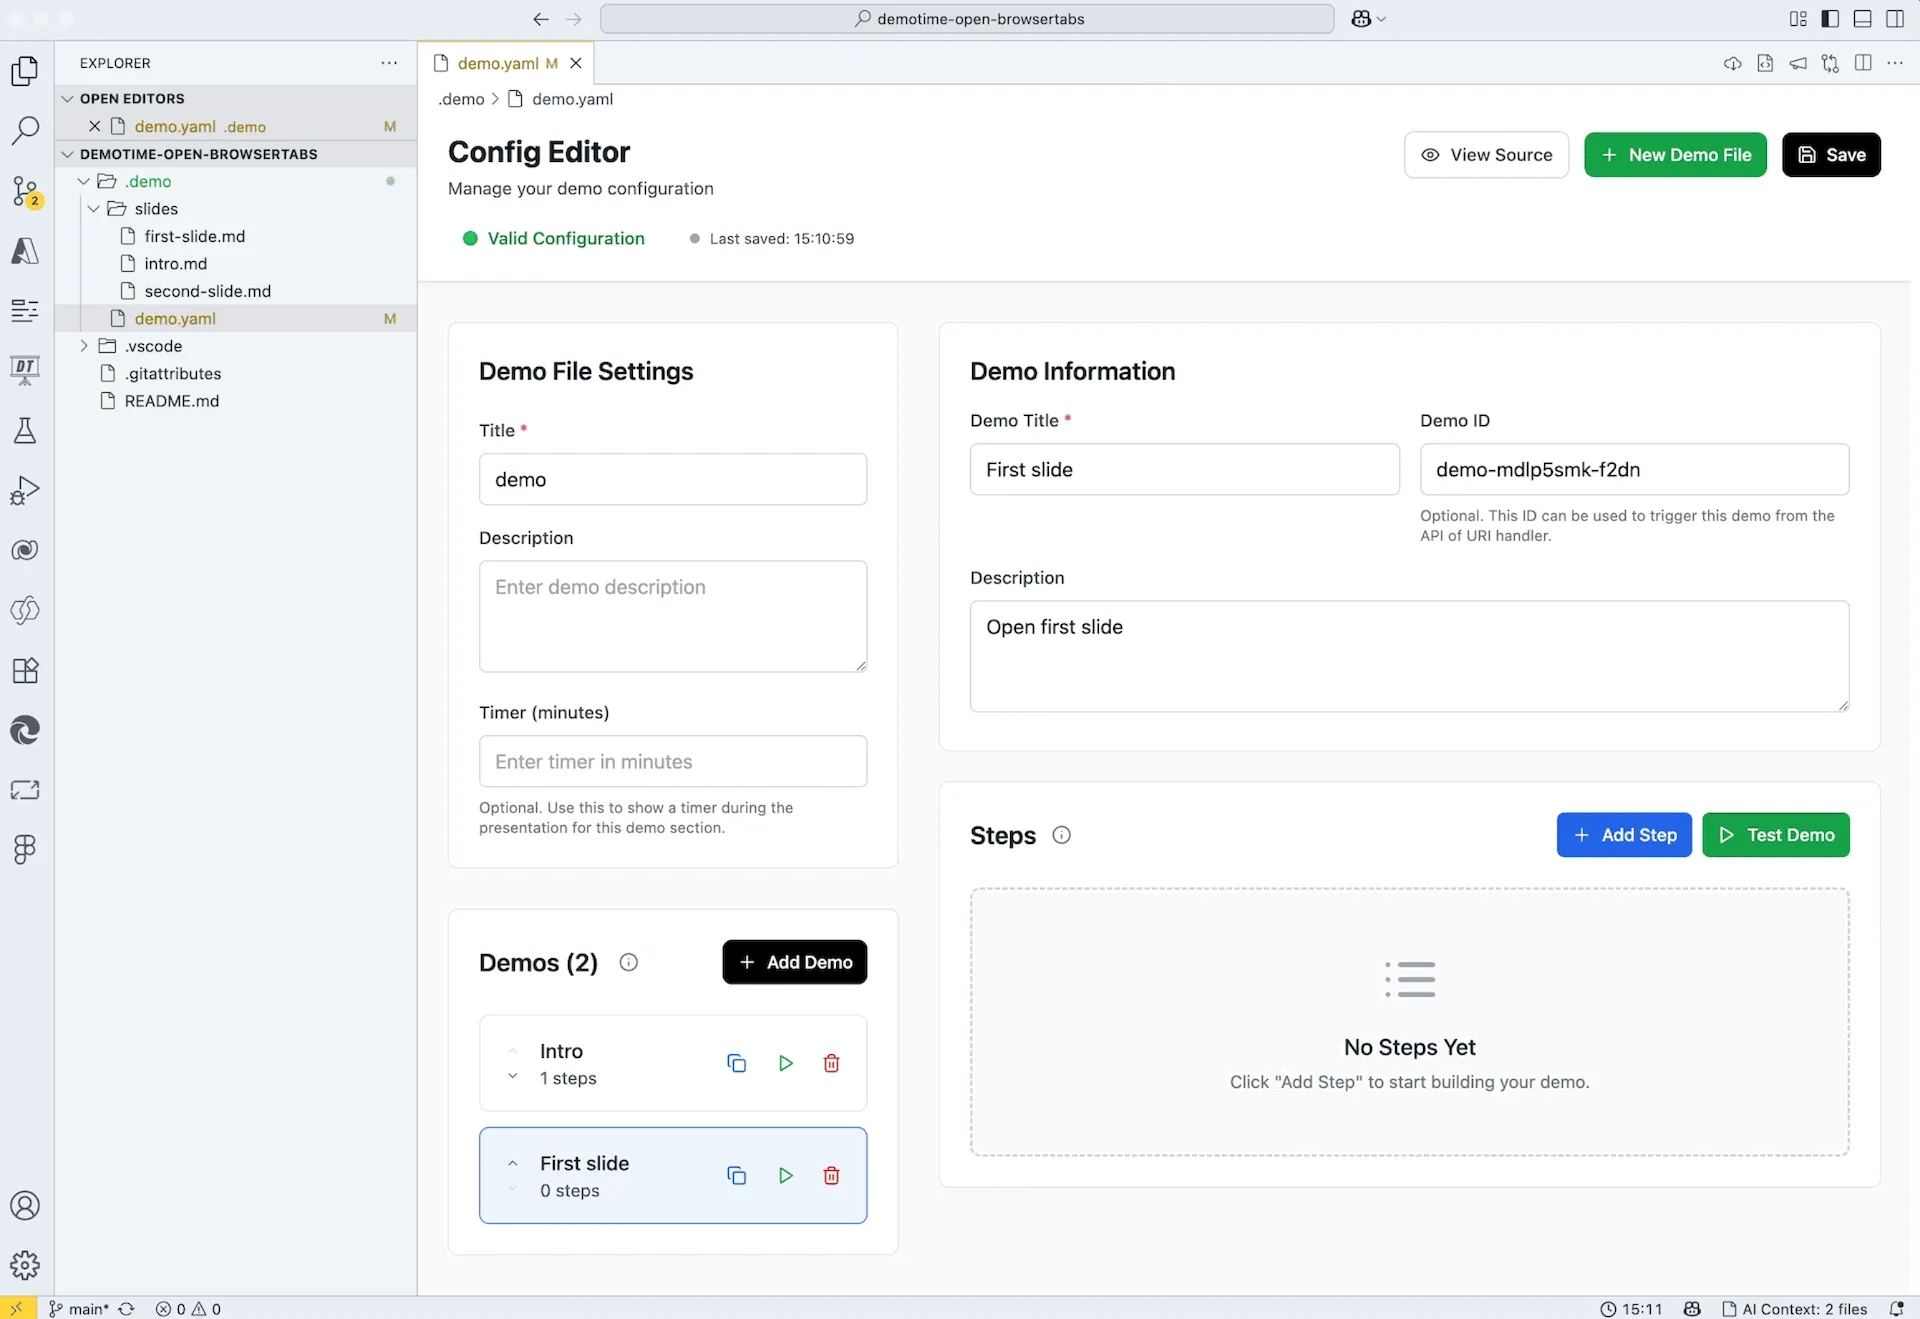Open the Source Control view icon
The height and width of the screenshot is (1319, 1920).
point(25,190)
